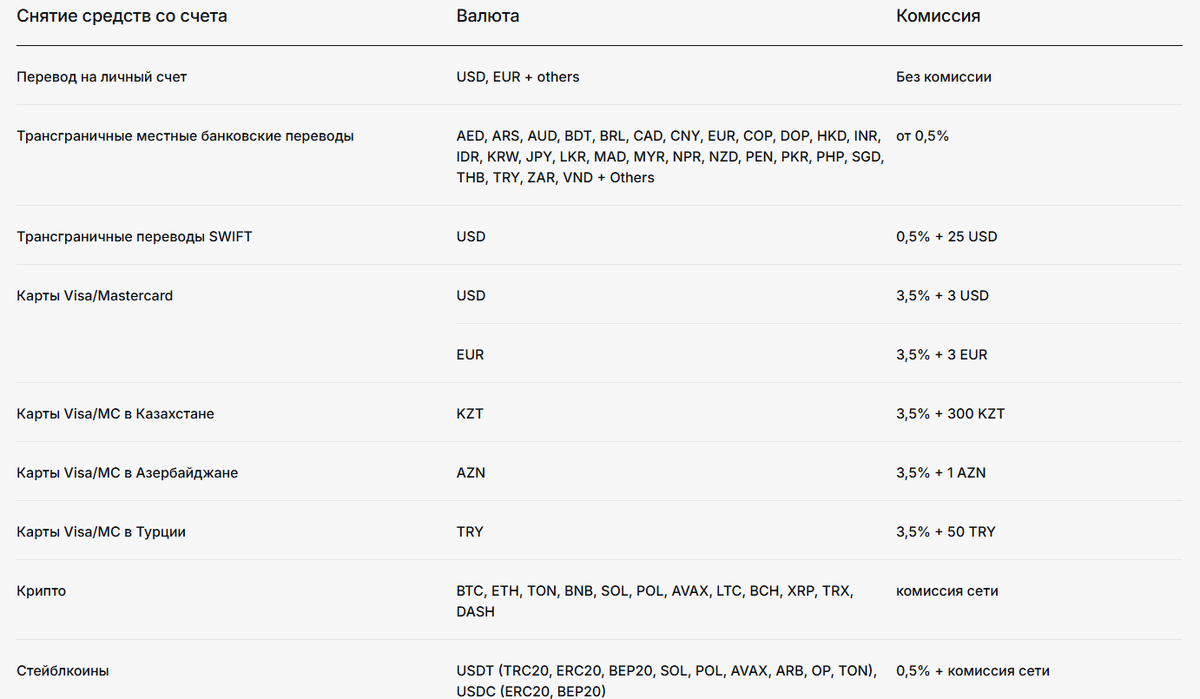
Task: Click the '3,5% + 3 EUR' fee
Action: tap(942, 355)
